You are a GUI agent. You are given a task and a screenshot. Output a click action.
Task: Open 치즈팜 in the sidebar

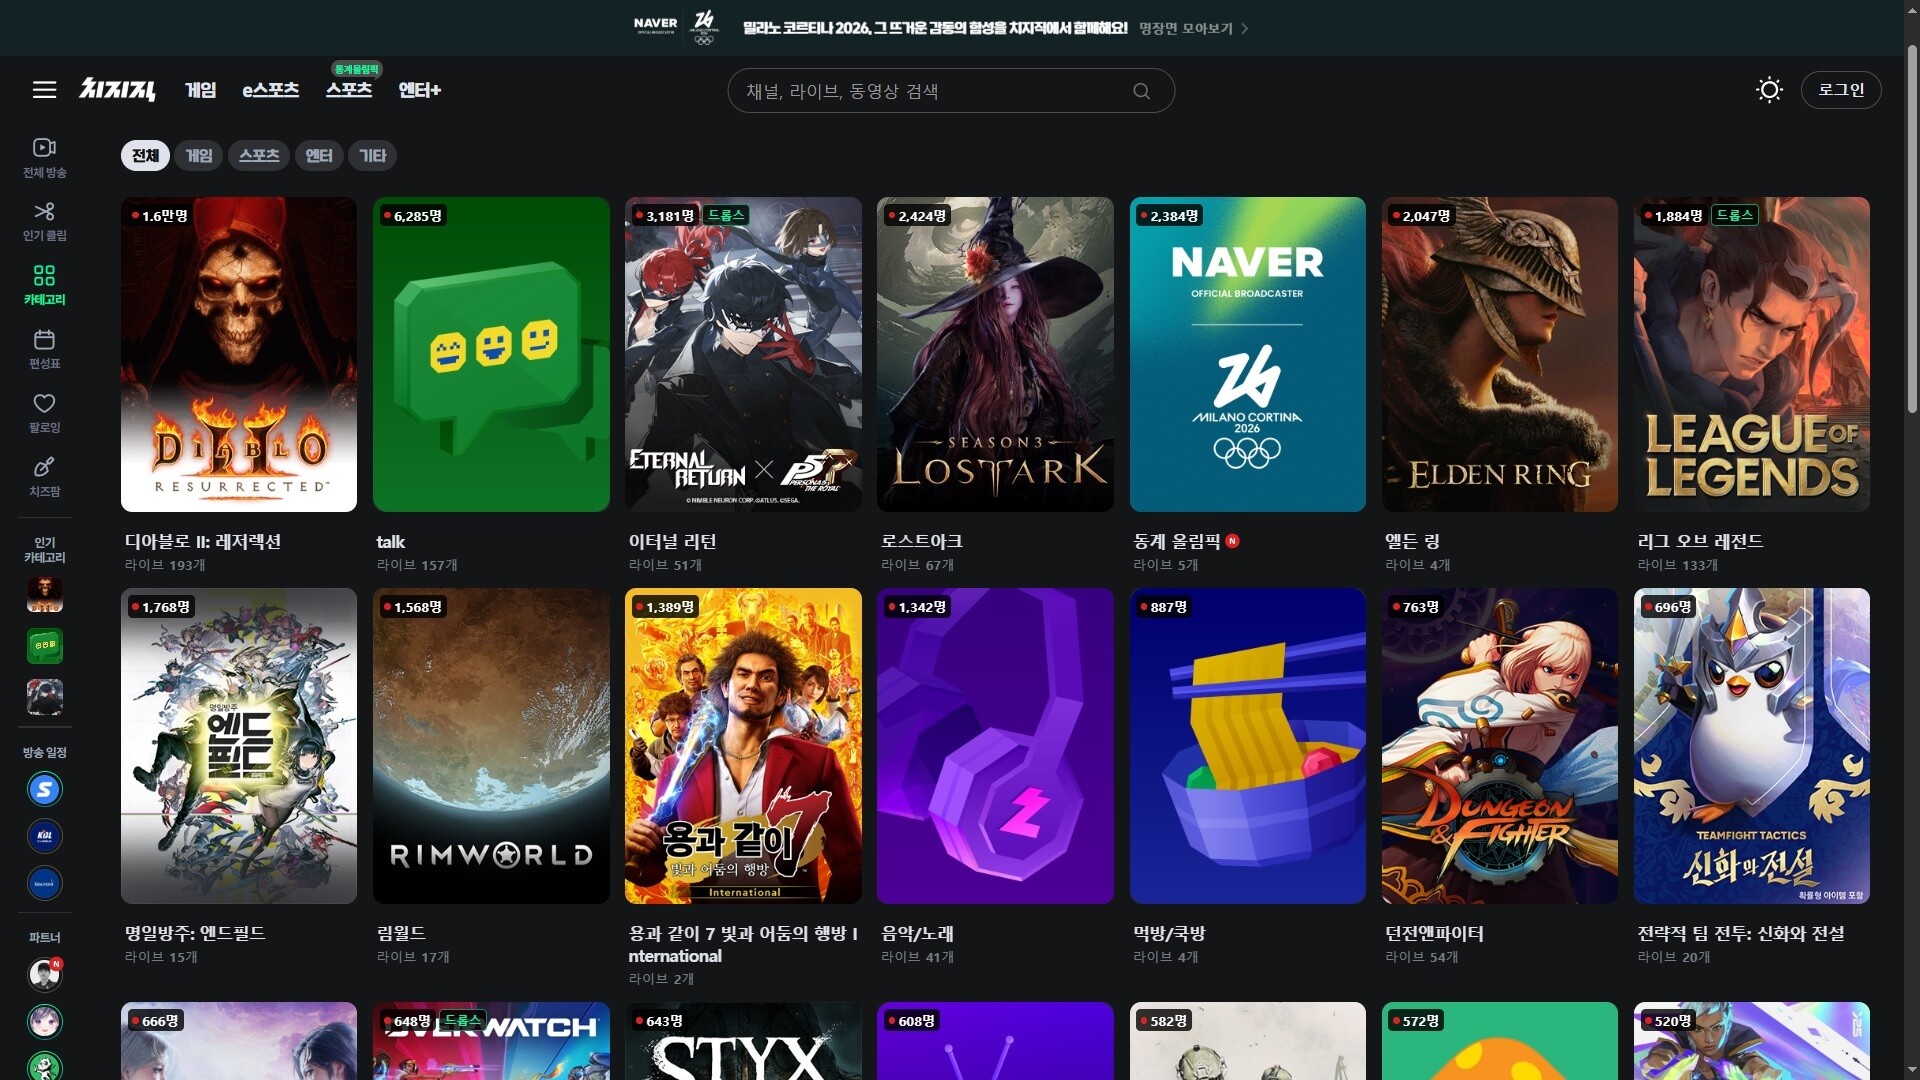coord(44,468)
